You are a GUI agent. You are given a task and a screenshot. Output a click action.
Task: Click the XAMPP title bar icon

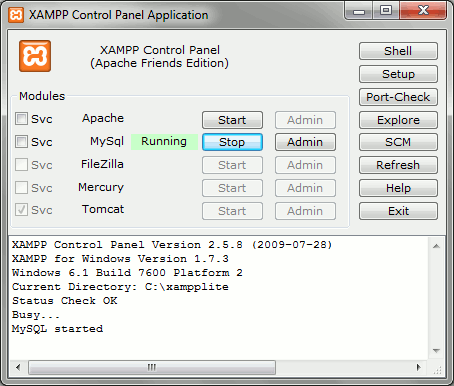[16, 15]
